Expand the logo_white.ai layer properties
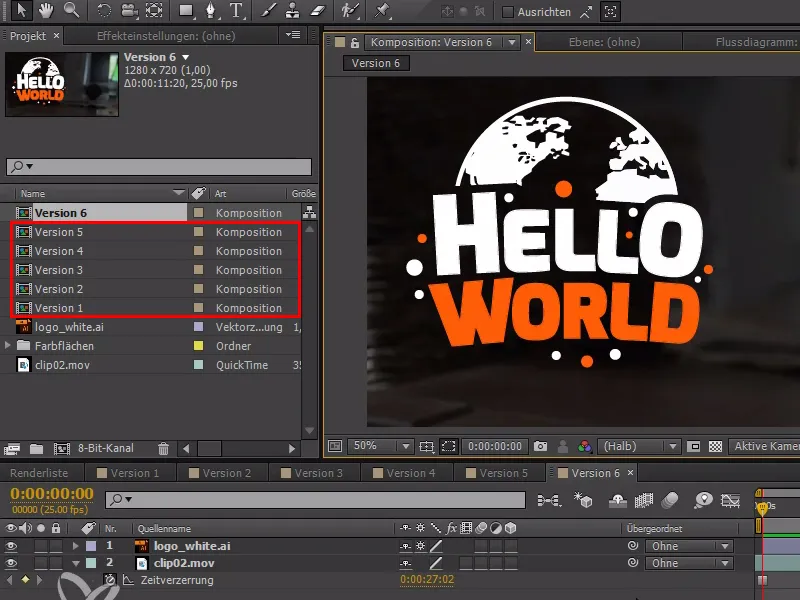The image size is (800, 600). coord(76,546)
